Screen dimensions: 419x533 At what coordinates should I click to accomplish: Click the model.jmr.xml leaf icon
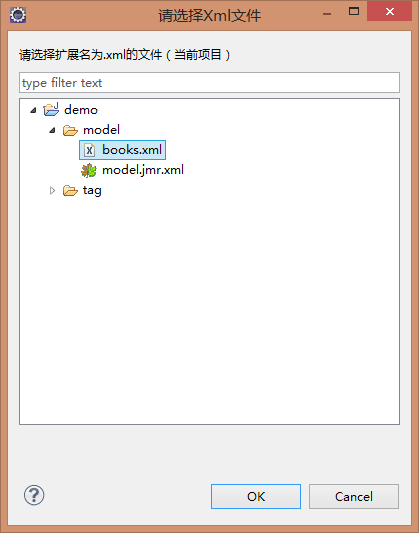tap(89, 170)
